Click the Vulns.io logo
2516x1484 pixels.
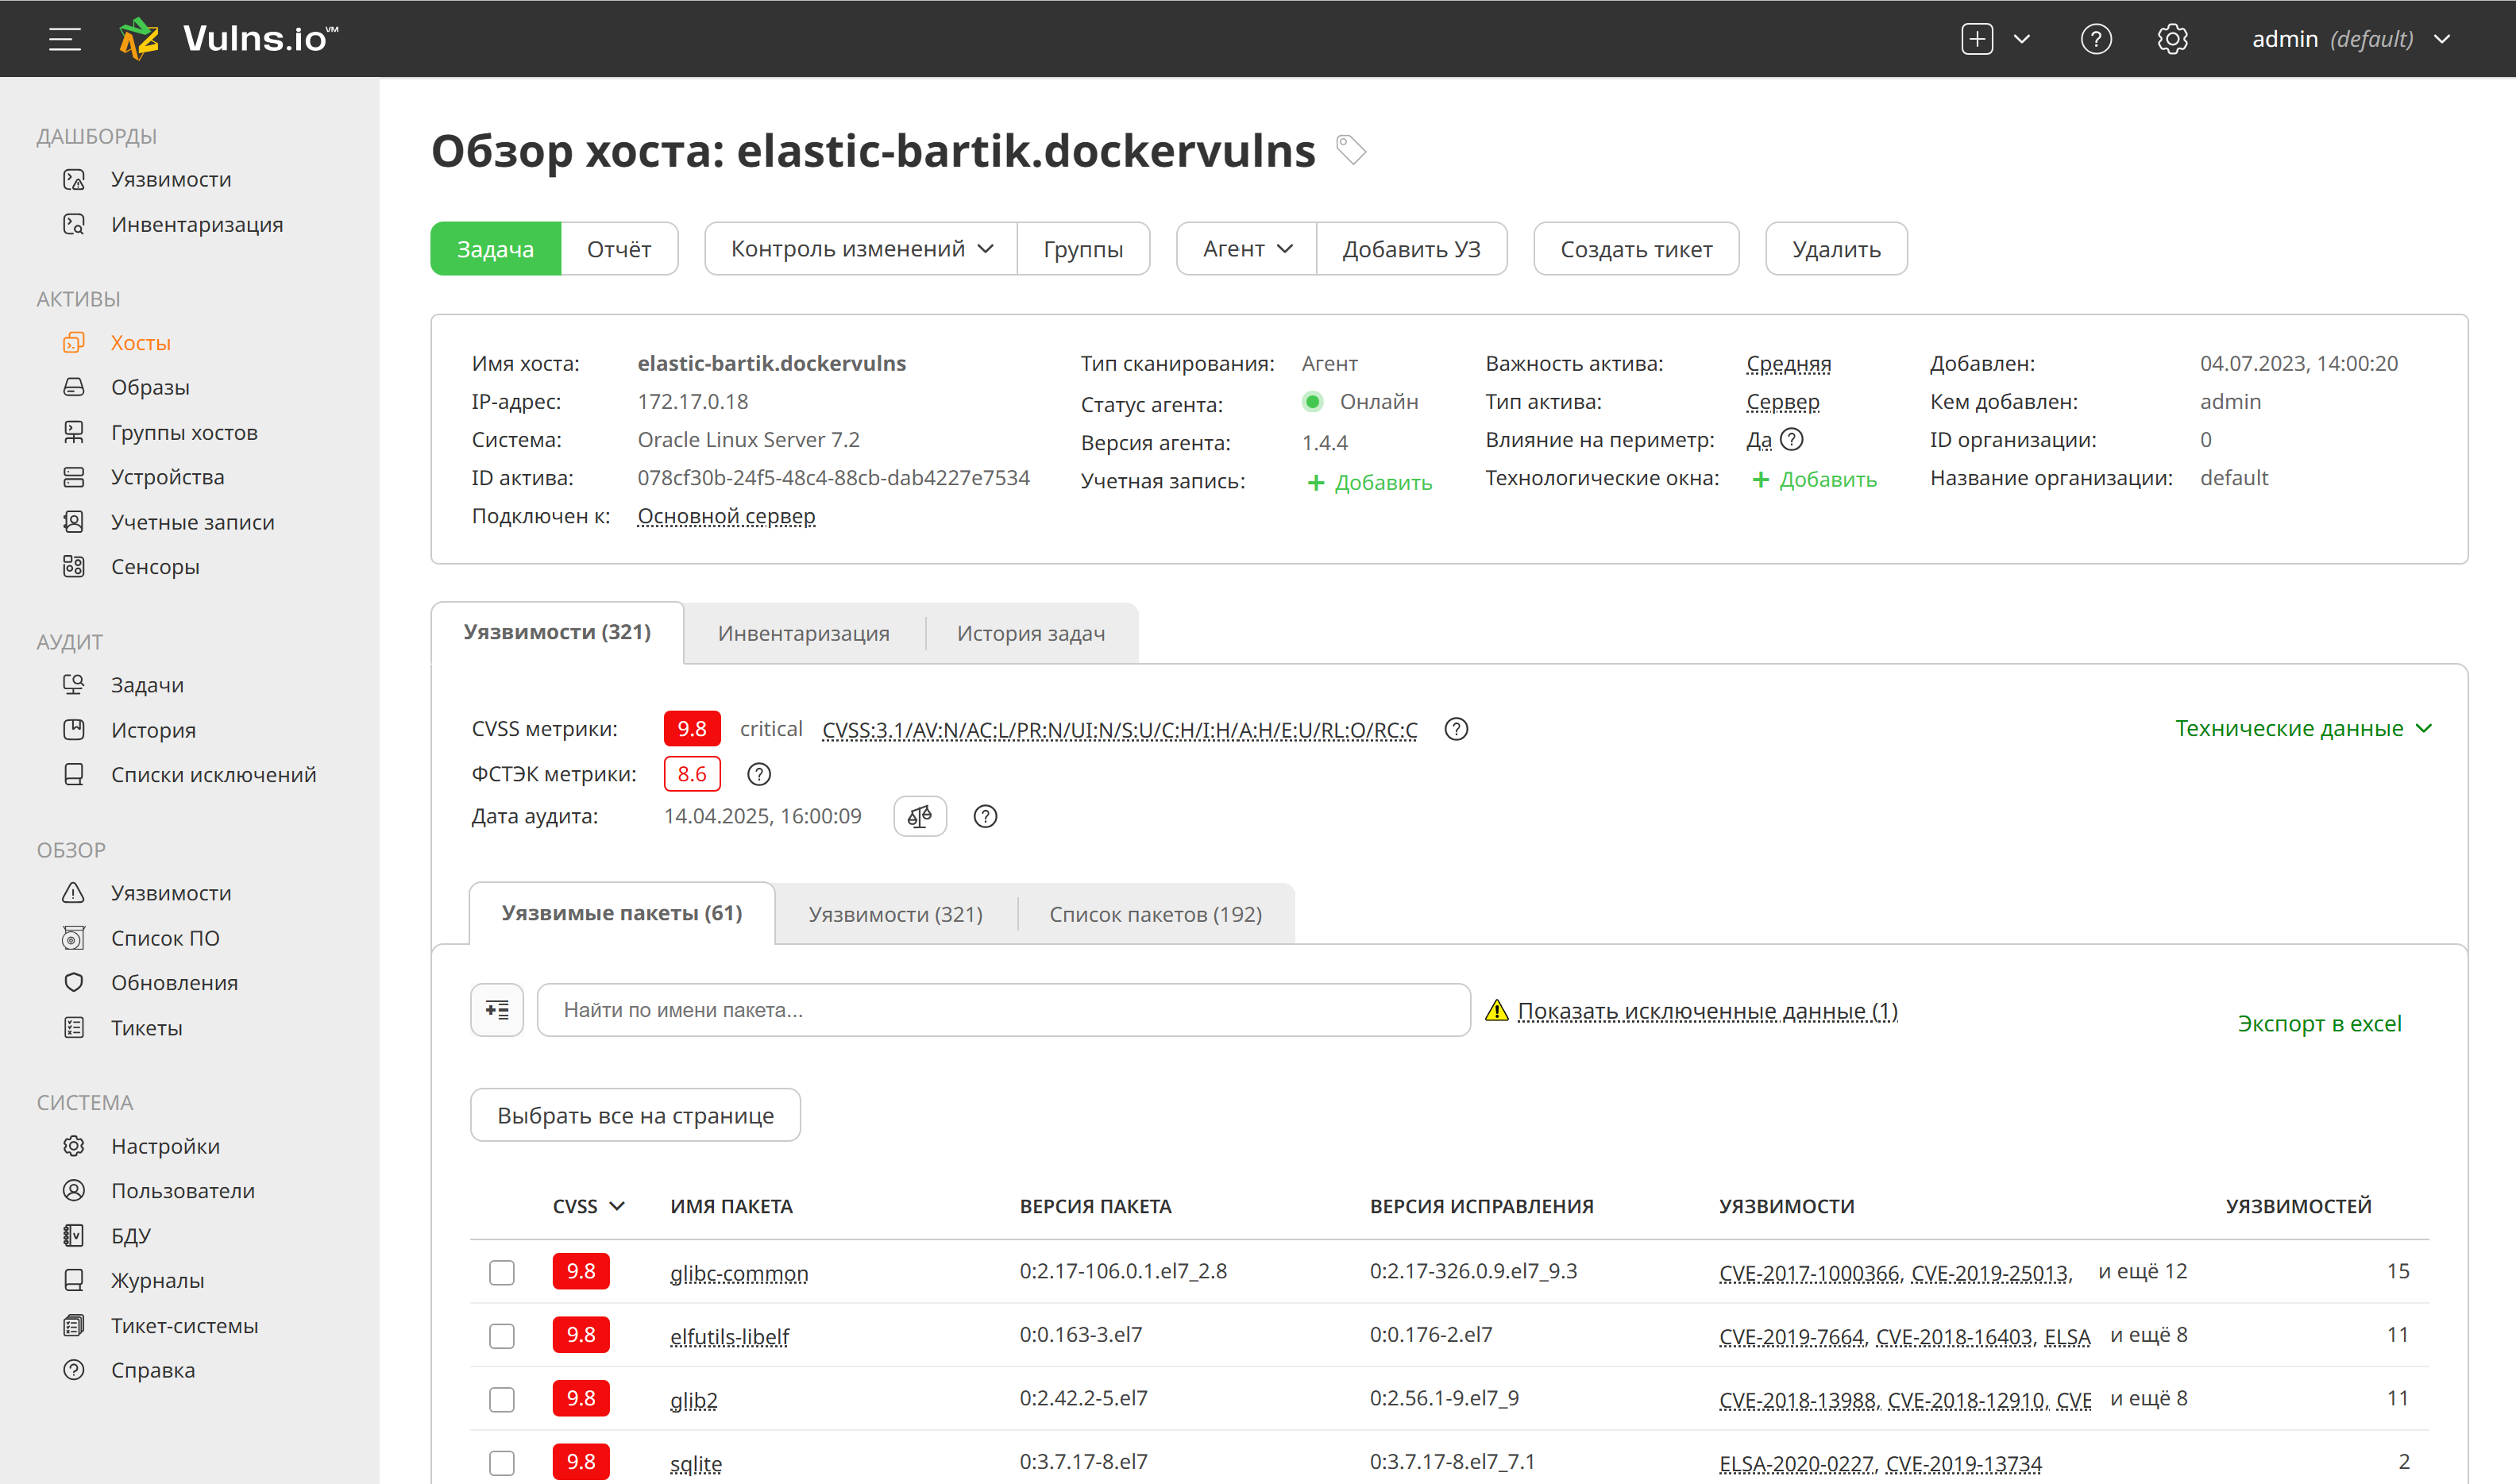pyautogui.click(x=228, y=39)
